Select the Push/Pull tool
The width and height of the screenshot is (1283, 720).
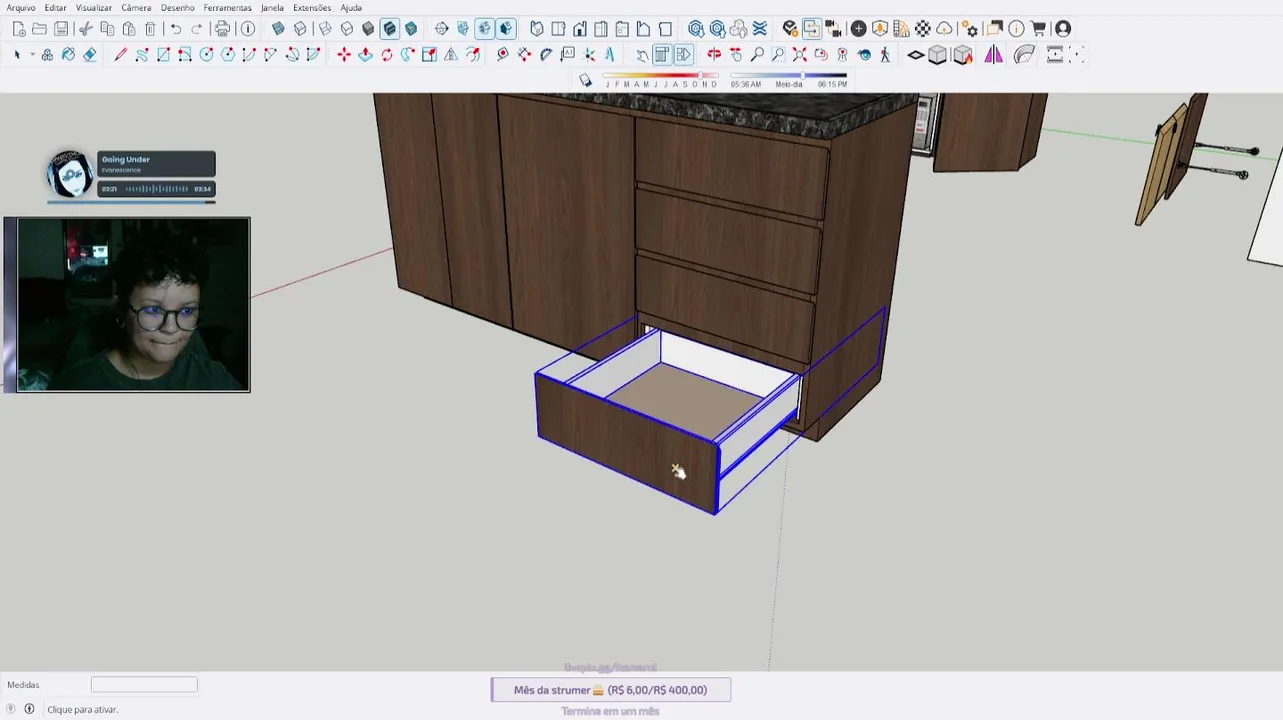tap(365, 55)
